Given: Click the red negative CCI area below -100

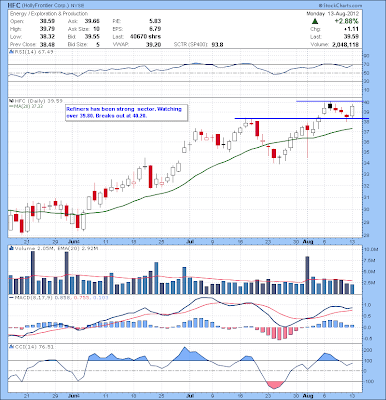Looking at the screenshot, I should click(276, 385).
